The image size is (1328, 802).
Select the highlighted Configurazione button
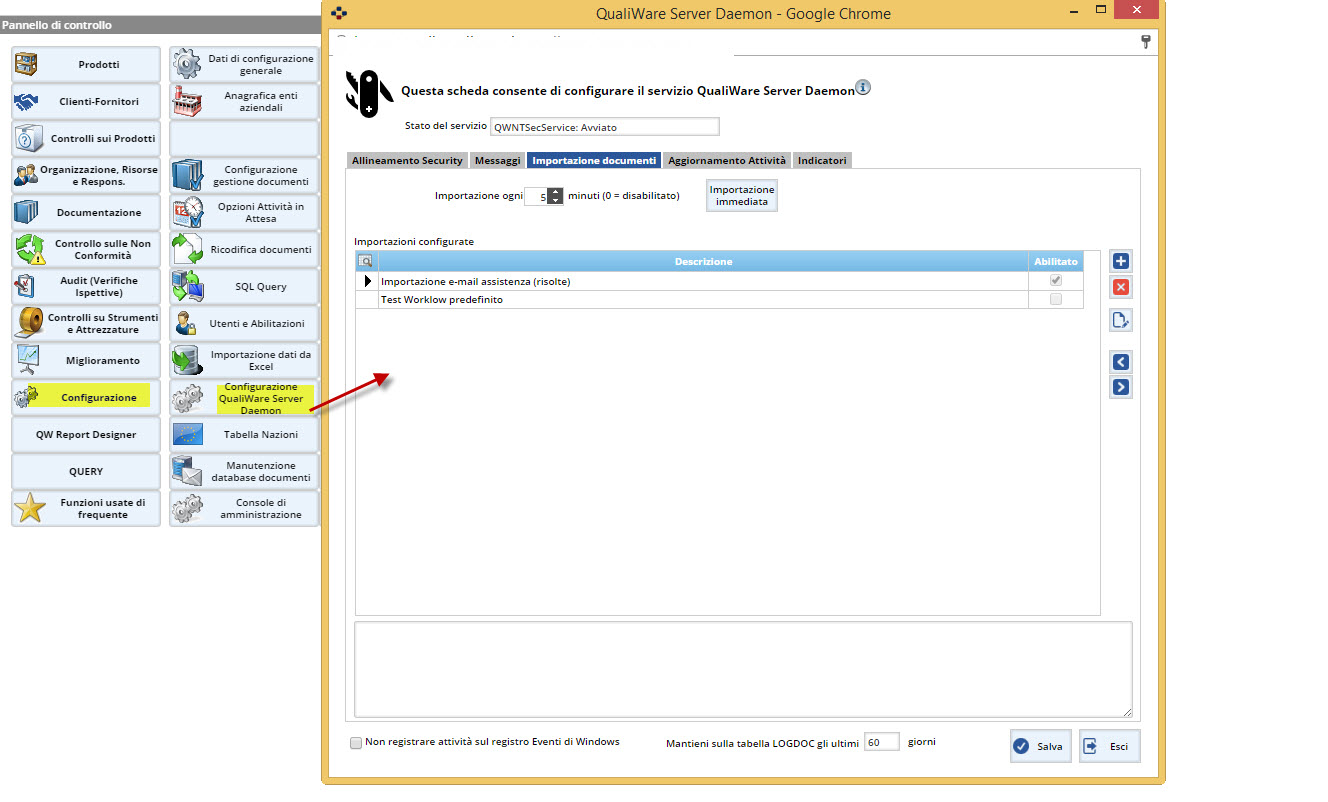pyautogui.click(x=86, y=398)
